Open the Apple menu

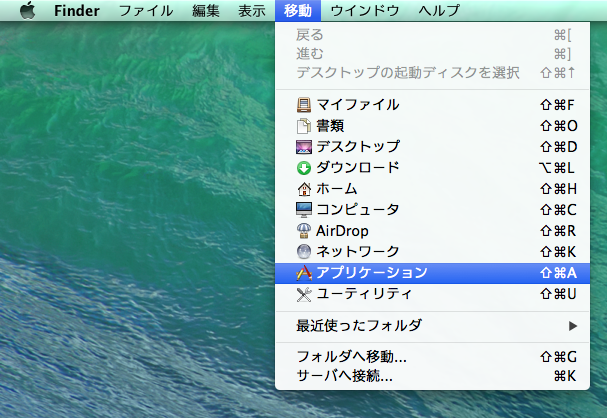click(27, 10)
